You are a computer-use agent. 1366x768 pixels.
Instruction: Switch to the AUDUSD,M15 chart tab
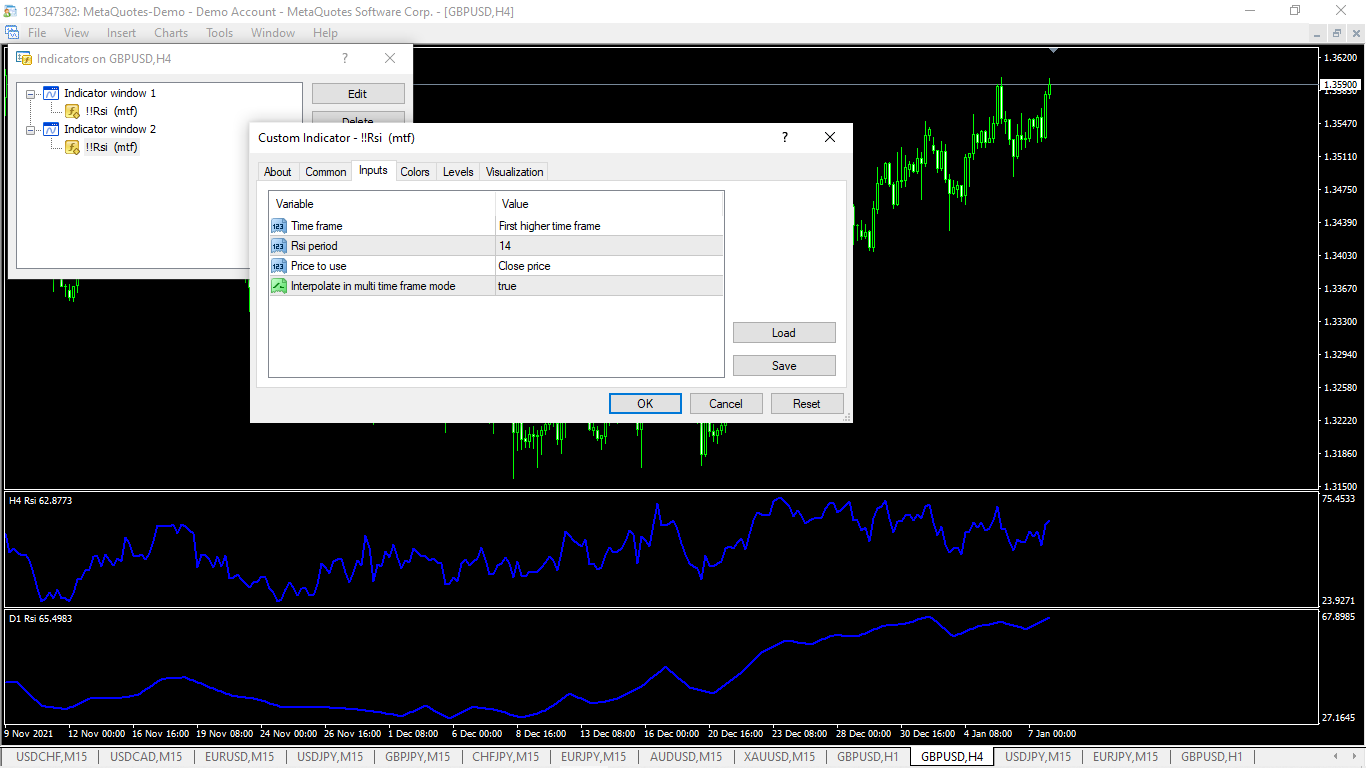pyautogui.click(x=686, y=757)
